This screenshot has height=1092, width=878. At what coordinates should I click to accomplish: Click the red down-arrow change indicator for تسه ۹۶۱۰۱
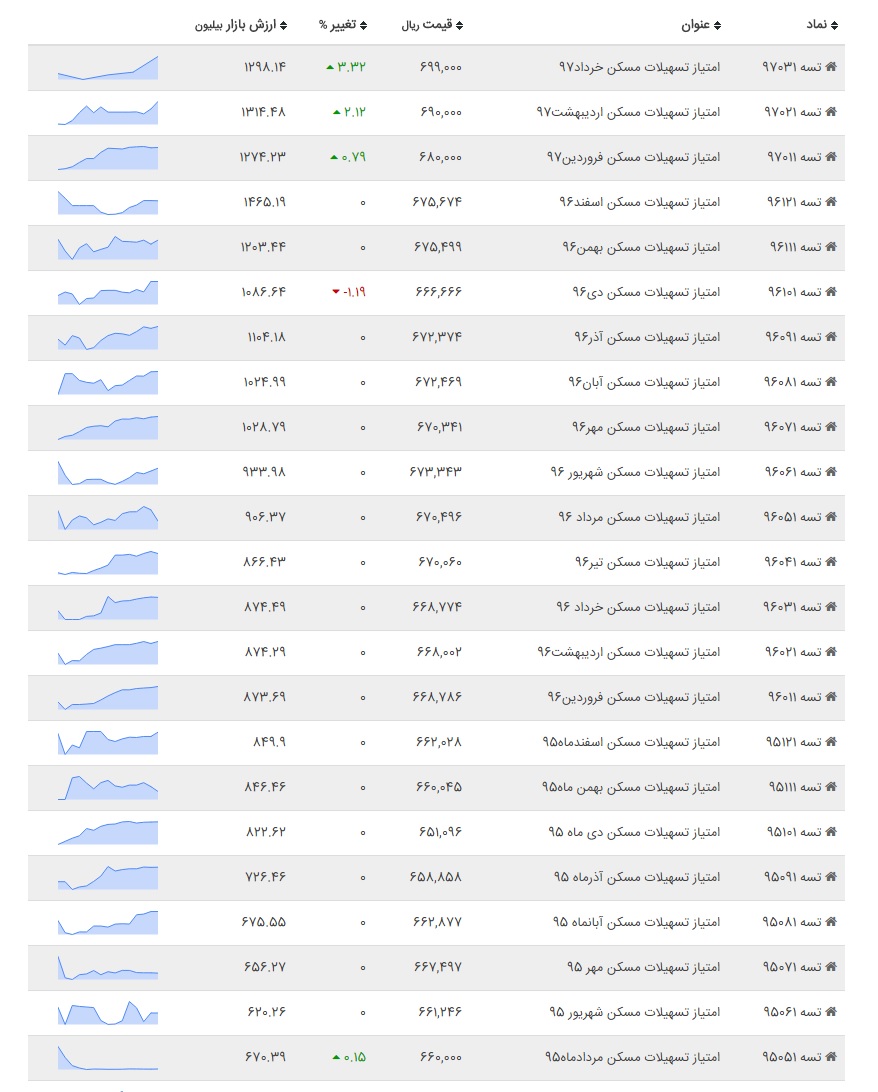pos(336,292)
